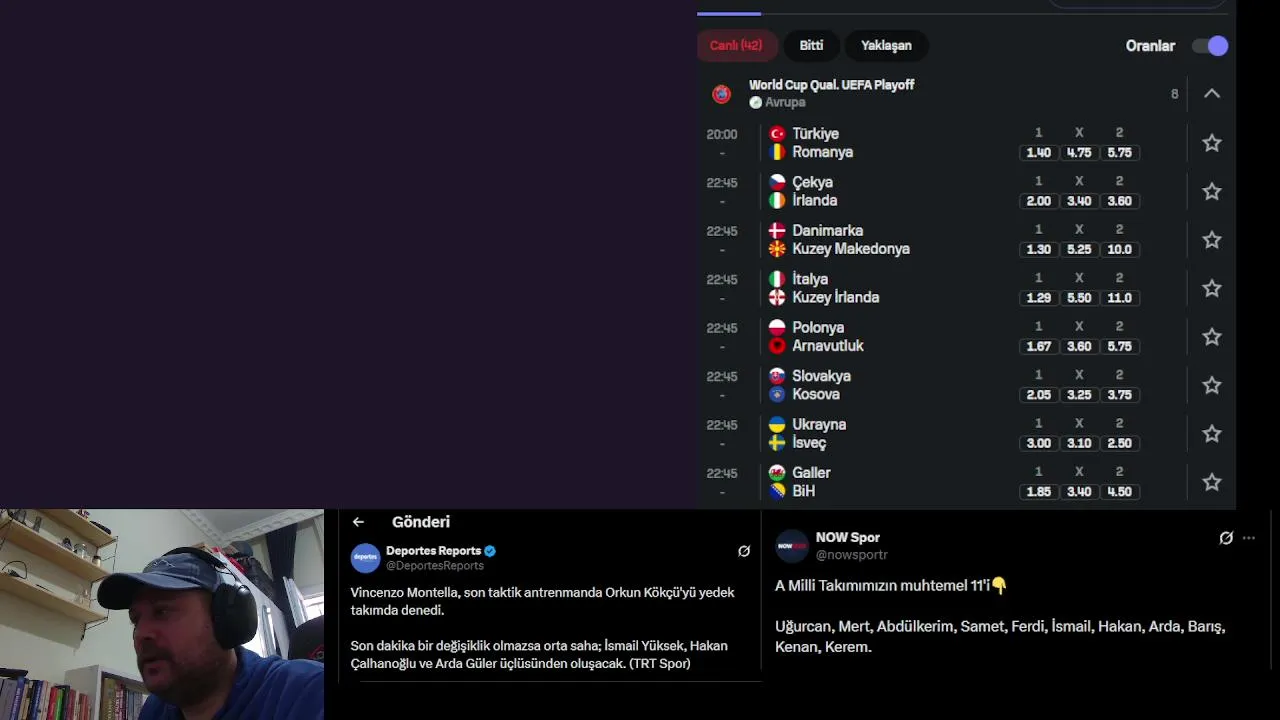
Task: Click the back arrow next to Gönderi
Action: [x=358, y=522]
